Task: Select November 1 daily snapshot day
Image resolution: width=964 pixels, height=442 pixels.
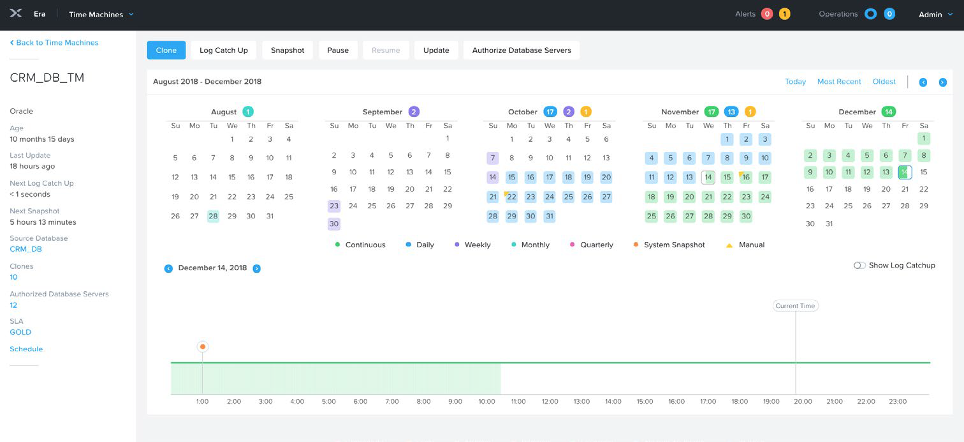Action: pos(727,140)
